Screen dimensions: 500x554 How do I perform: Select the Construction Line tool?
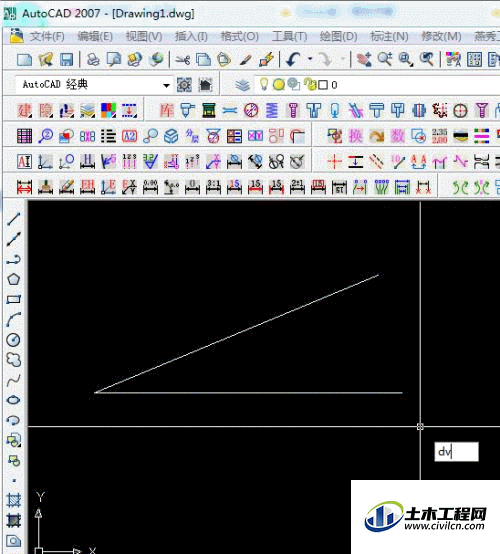(14, 239)
